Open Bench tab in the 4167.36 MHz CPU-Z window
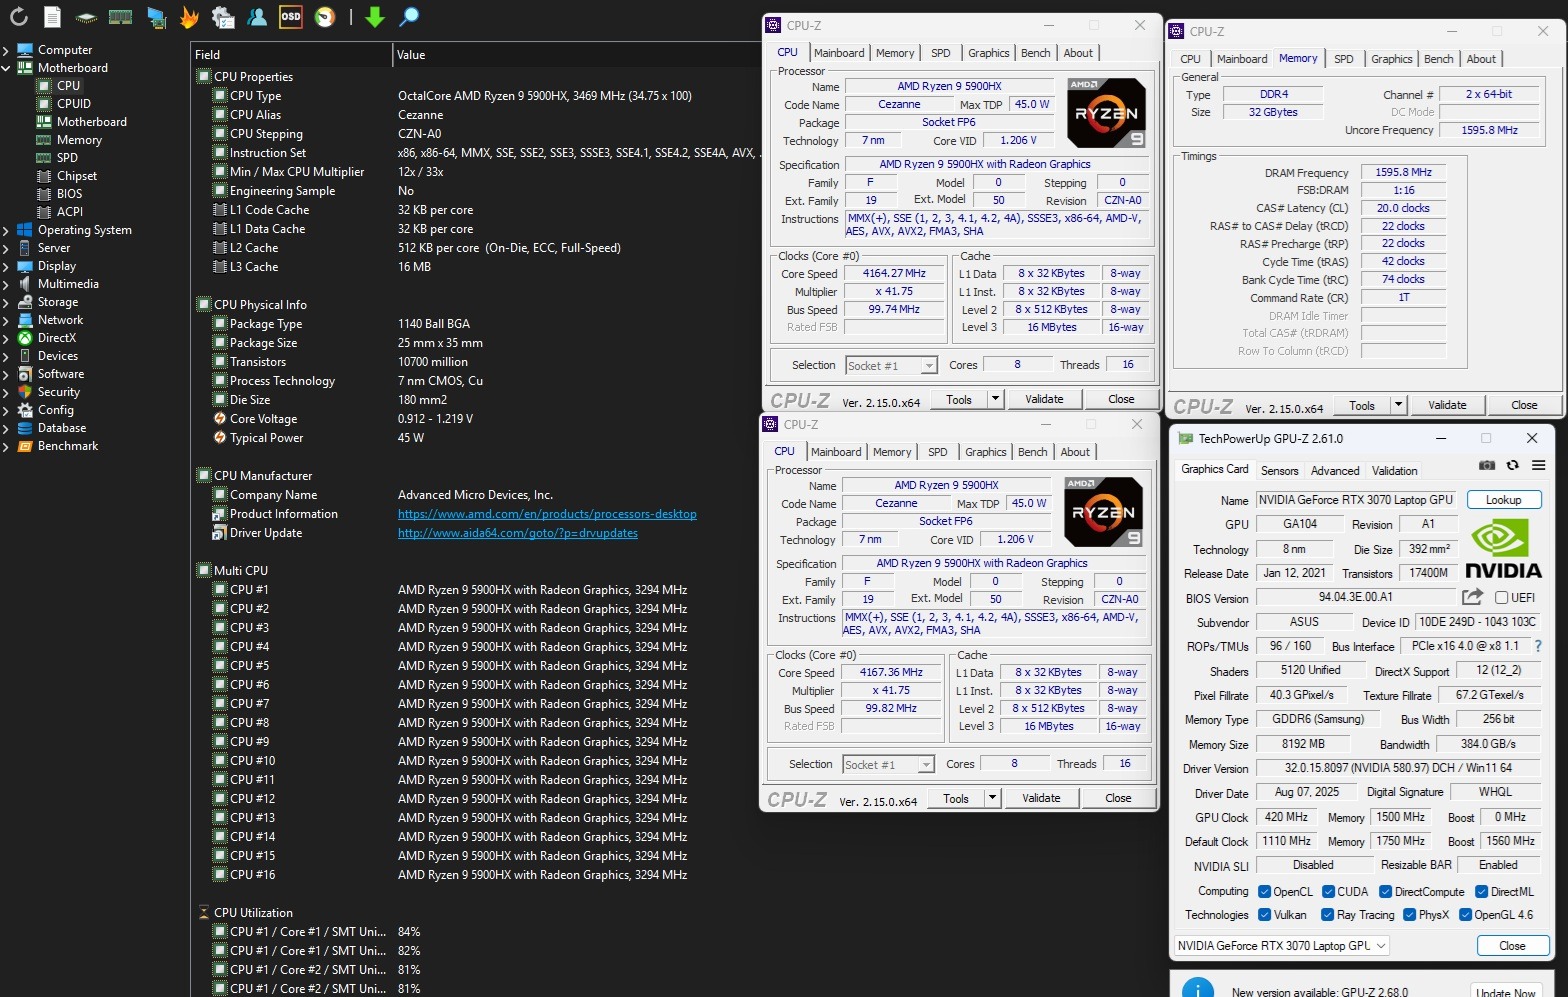The image size is (1568, 997). coord(1033,452)
